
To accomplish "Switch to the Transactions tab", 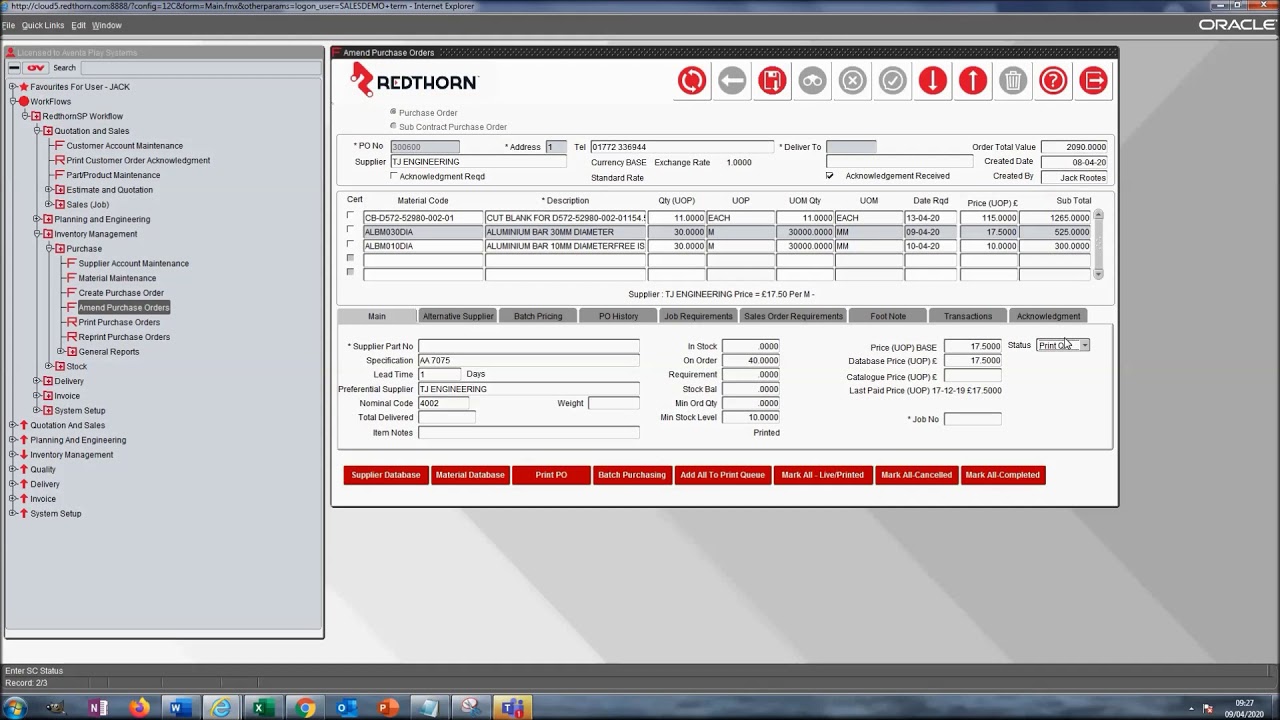I will pos(968,316).
